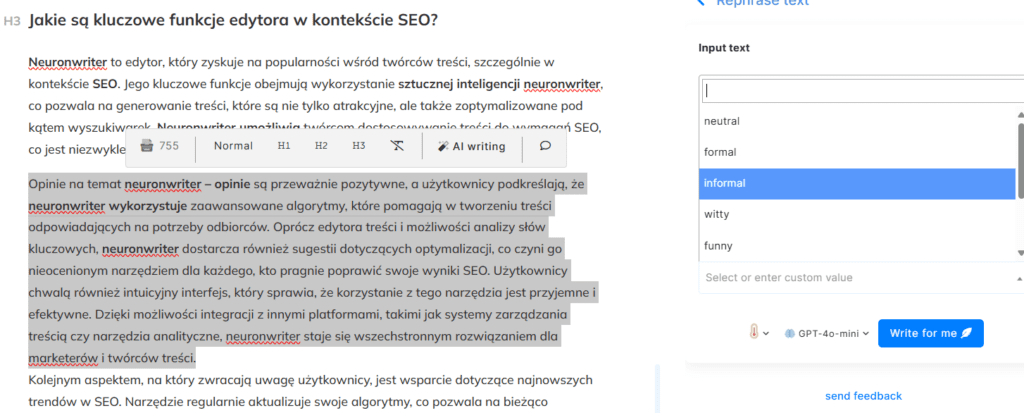Click the tone list search input field

tap(860, 91)
